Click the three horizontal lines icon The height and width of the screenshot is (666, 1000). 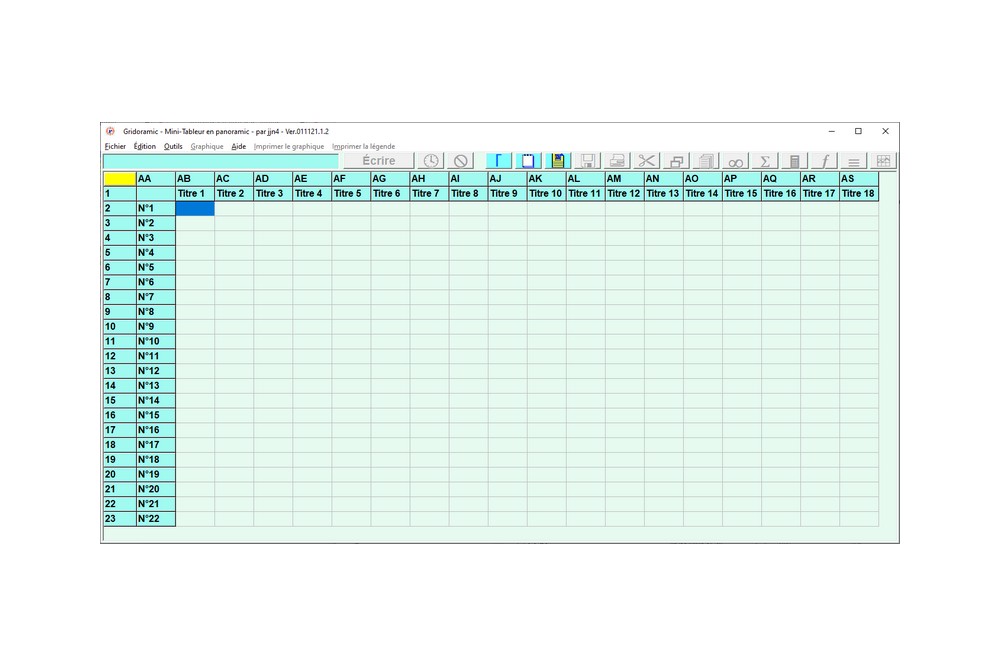[x=853, y=161]
